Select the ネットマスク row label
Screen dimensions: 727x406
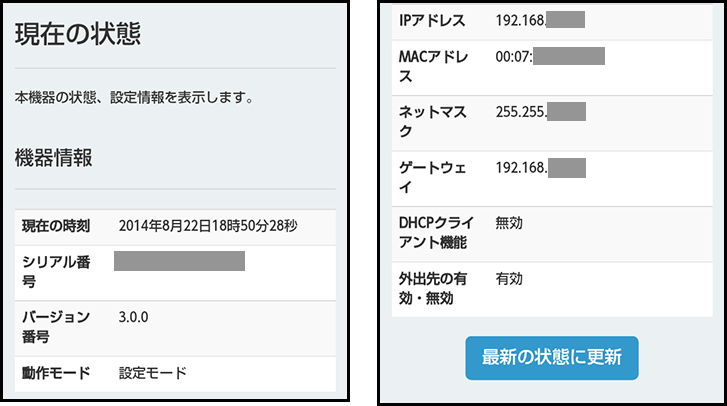click(433, 122)
